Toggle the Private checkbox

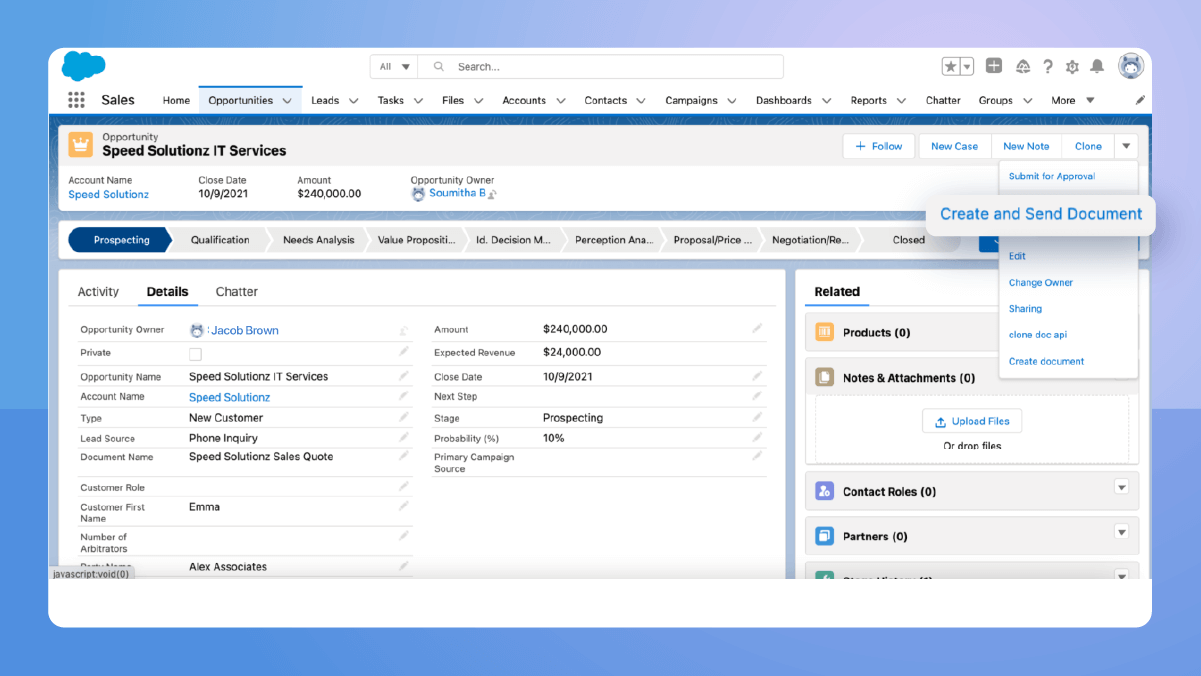(195, 354)
